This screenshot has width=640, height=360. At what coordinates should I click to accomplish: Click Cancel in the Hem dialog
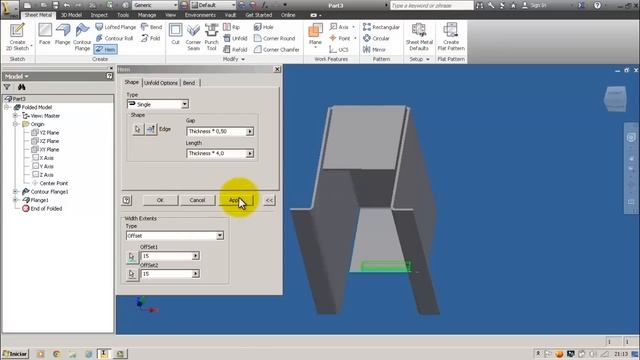(197, 200)
